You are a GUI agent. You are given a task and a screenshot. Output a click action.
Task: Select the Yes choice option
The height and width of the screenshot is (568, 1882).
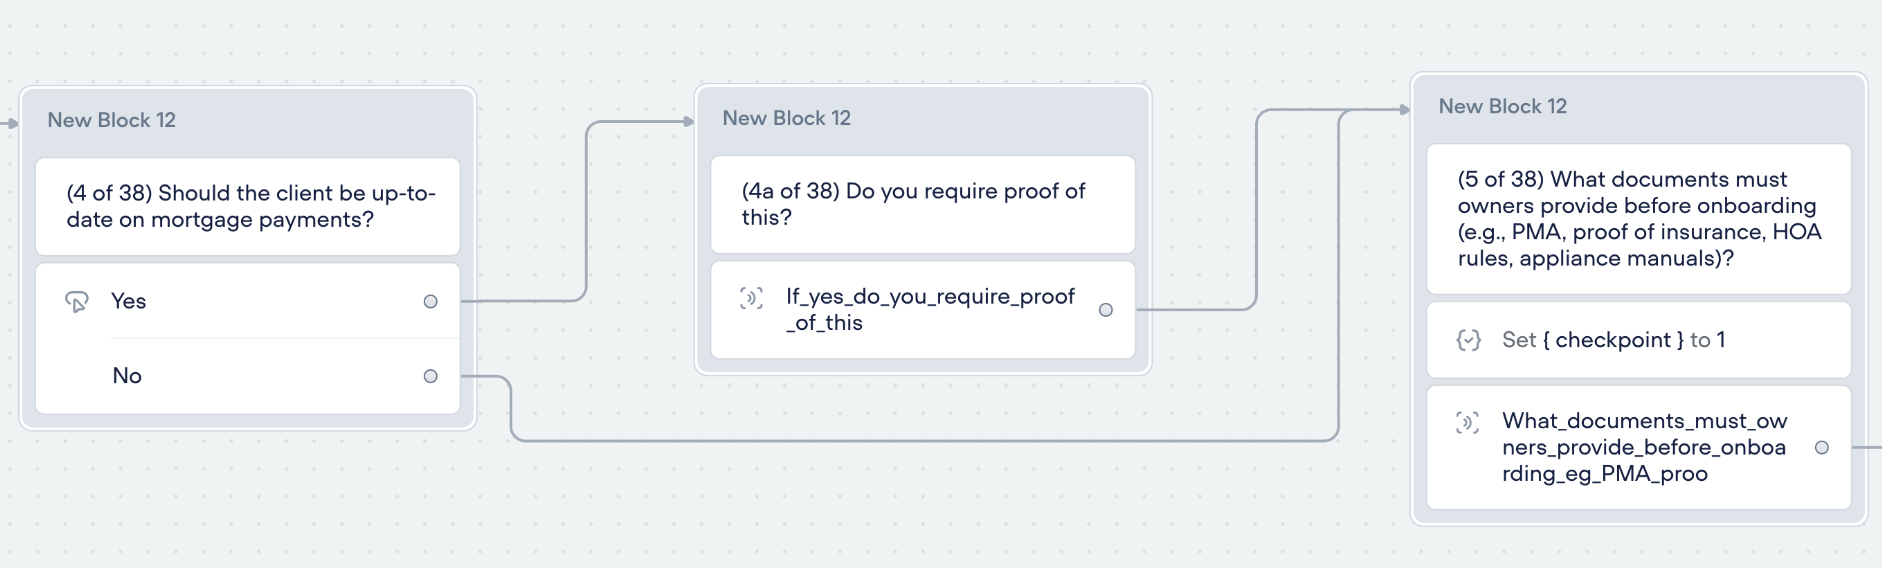pos(248,301)
